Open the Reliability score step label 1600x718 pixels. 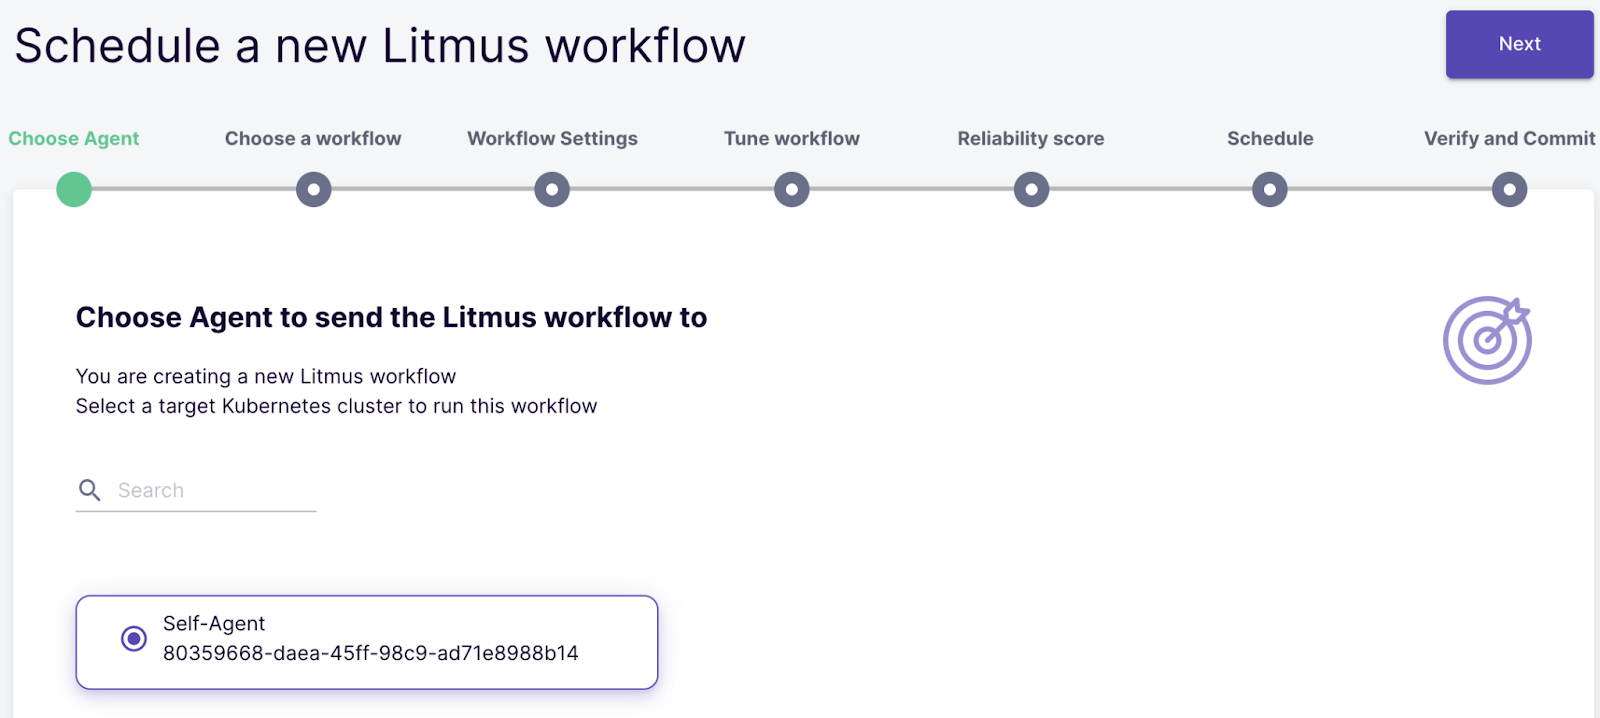[x=1031, y=139]
